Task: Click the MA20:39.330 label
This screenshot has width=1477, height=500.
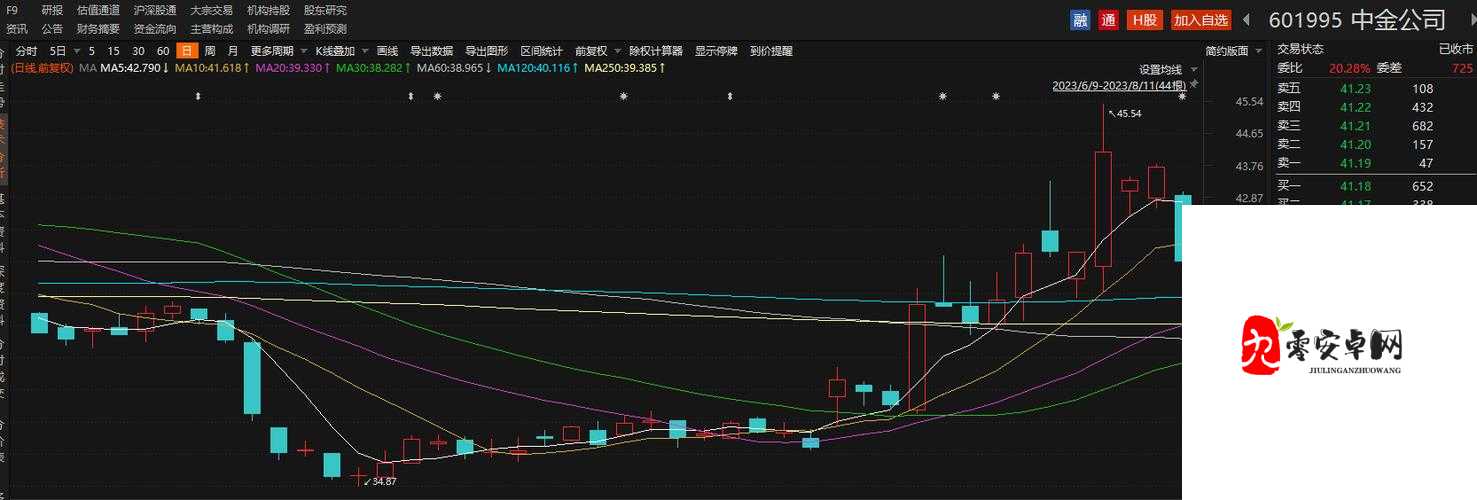Action: click(x=289, y=68)
